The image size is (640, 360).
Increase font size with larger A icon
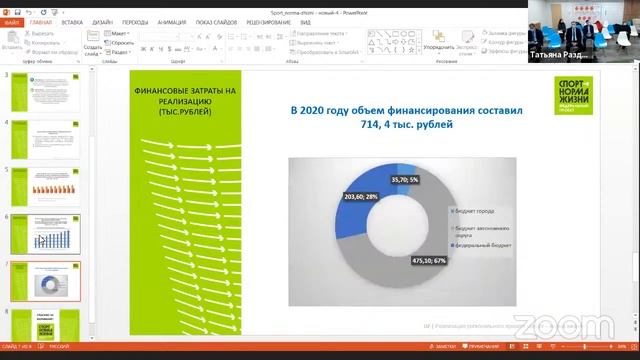(199, 37)
